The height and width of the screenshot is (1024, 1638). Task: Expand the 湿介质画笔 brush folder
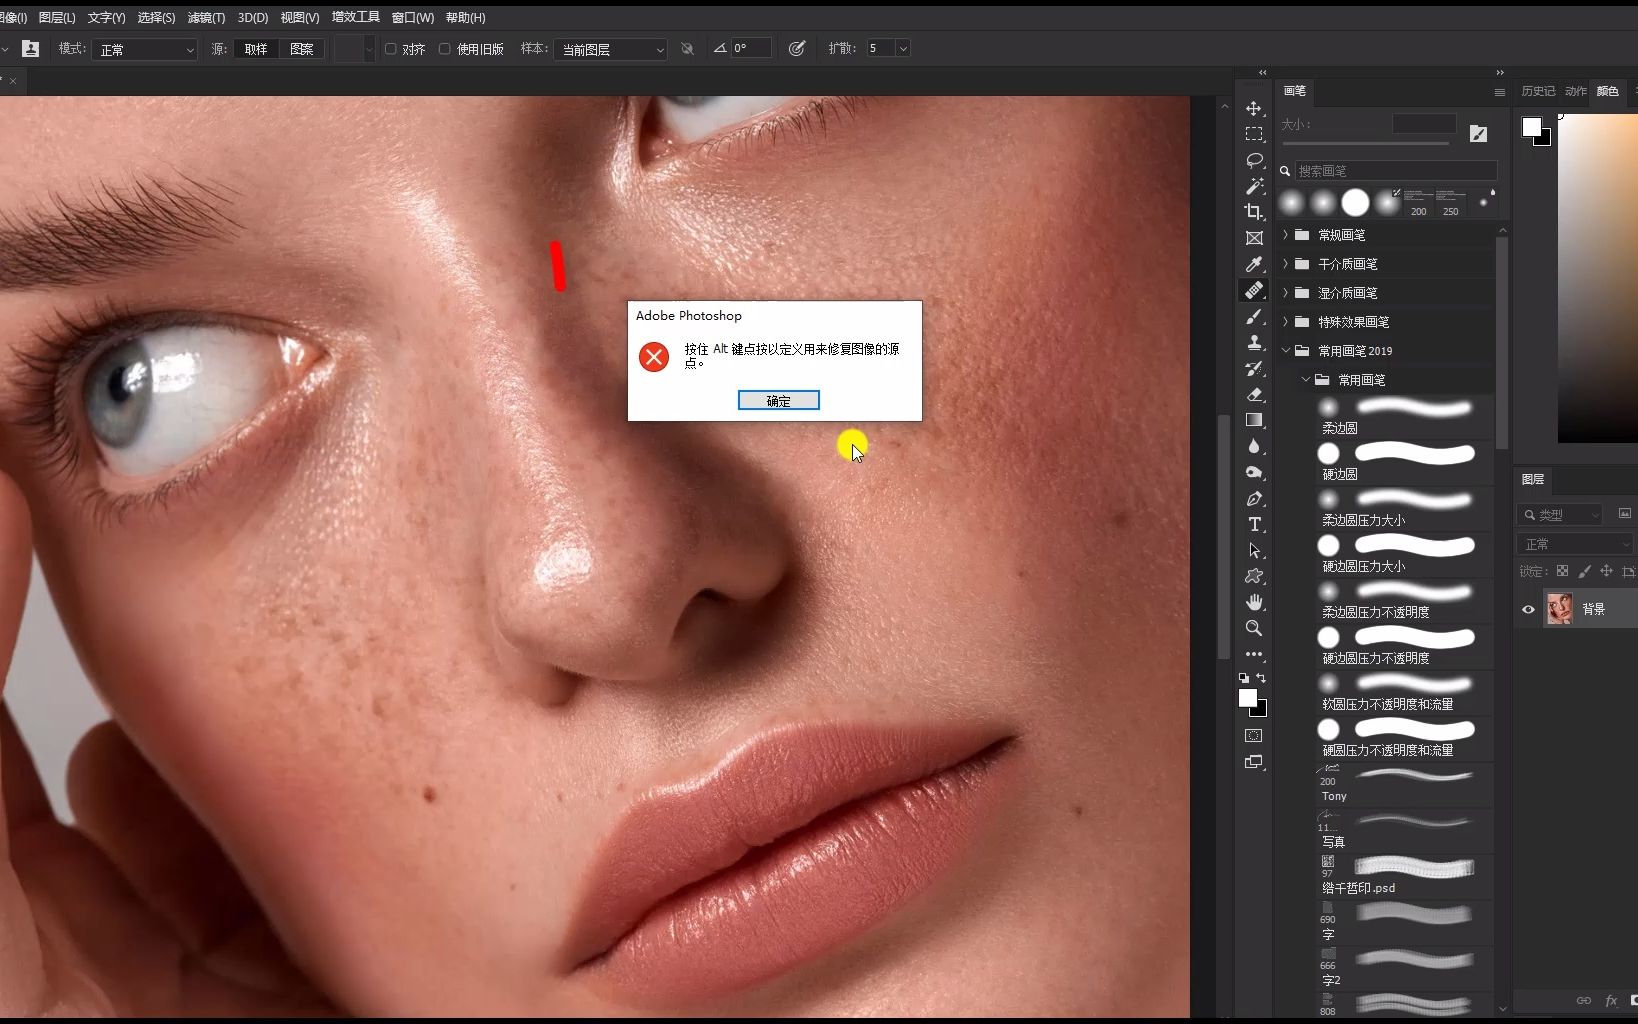click(1286, 293)
